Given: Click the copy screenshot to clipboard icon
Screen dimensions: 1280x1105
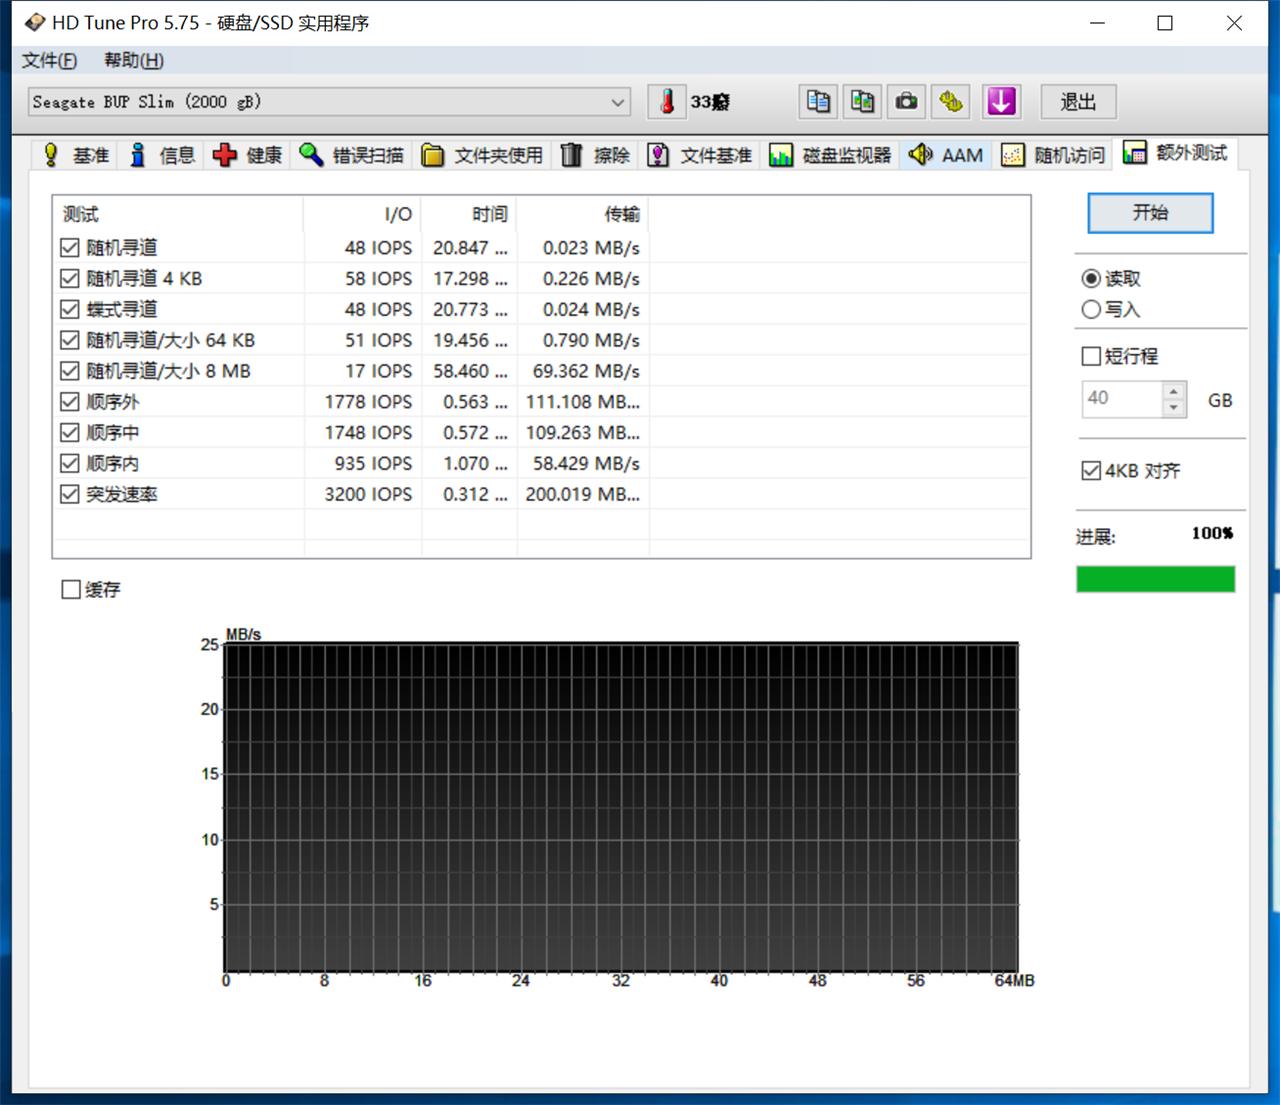Looking at the screenshot, I should (862, 101).
